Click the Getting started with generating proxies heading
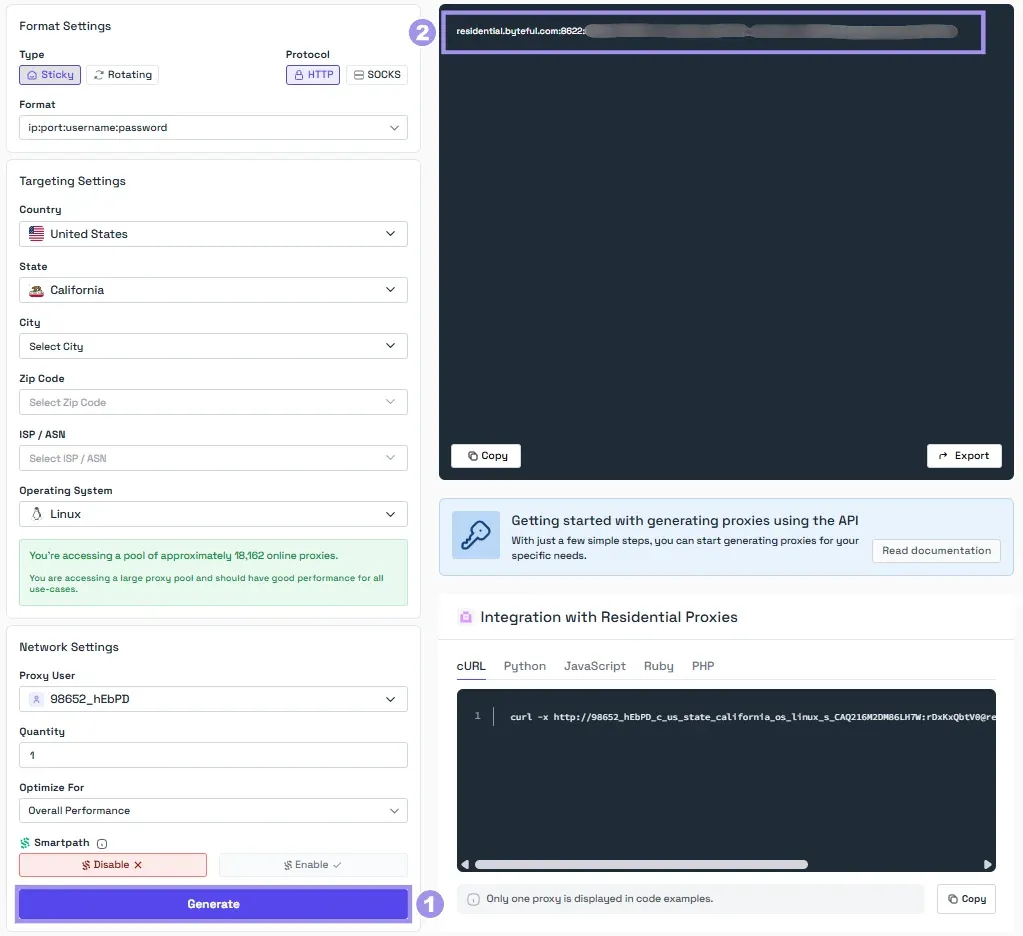1023x936 pixels. click(684, 521)
